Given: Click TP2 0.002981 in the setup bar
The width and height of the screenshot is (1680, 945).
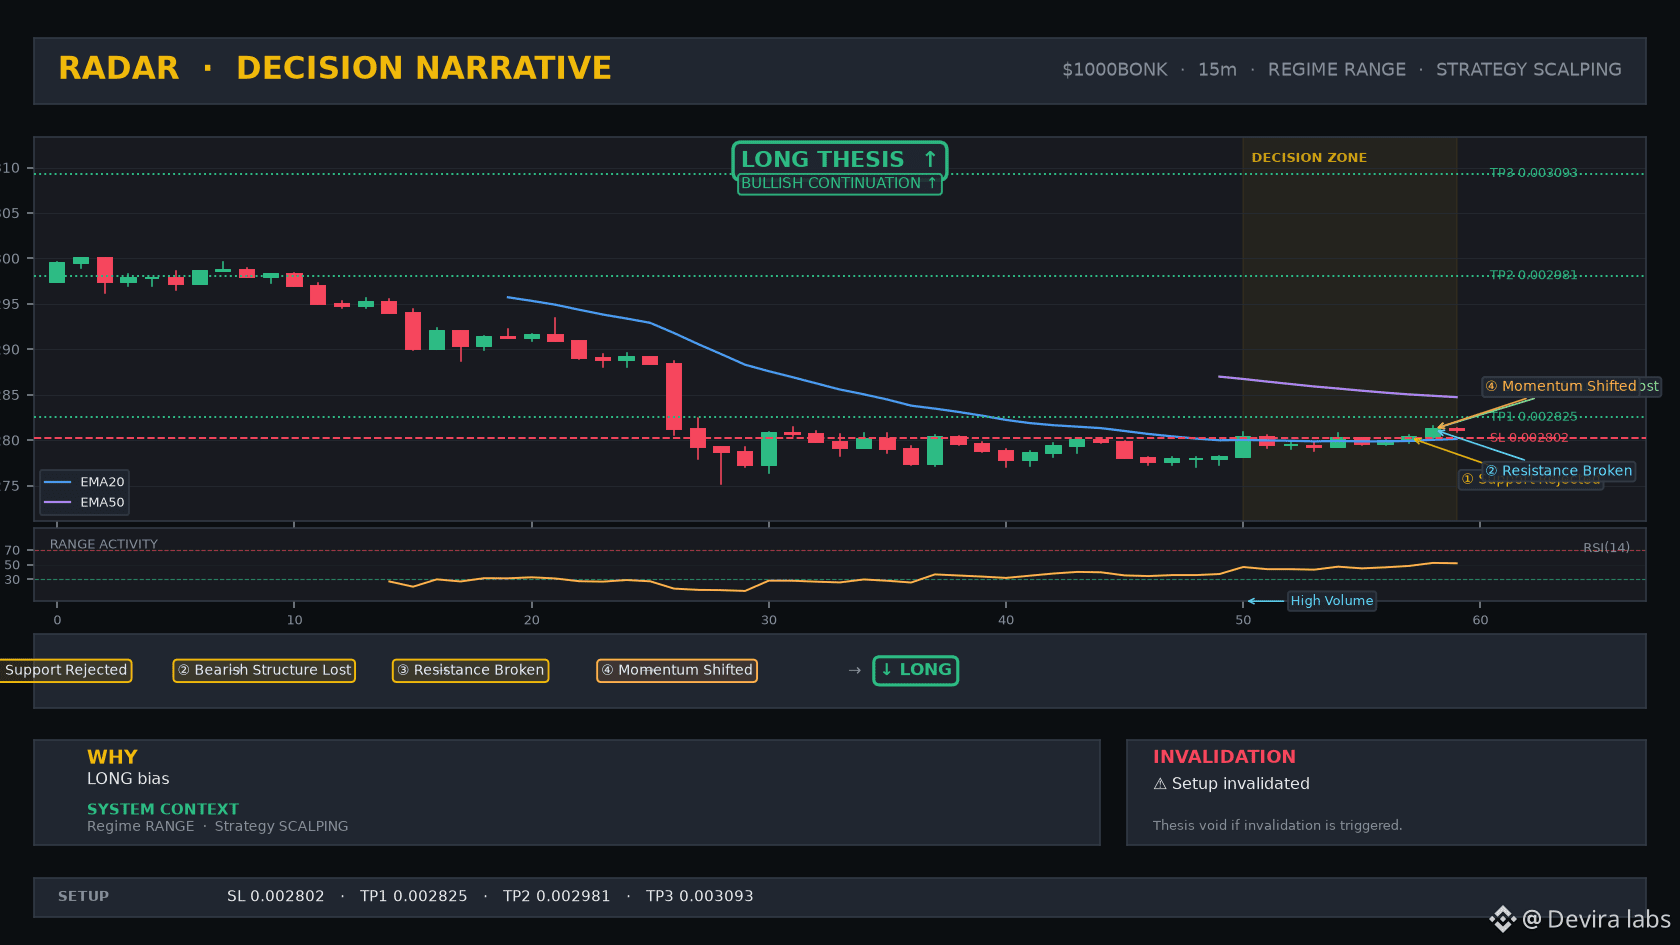Looking at the screenshot, I should click(556, 896).
